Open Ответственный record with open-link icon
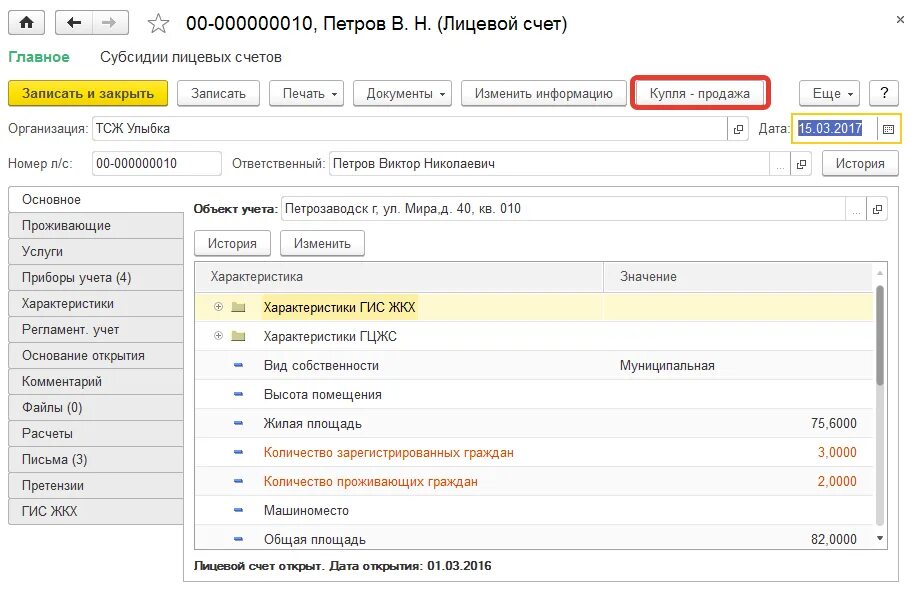 [801, 164]
